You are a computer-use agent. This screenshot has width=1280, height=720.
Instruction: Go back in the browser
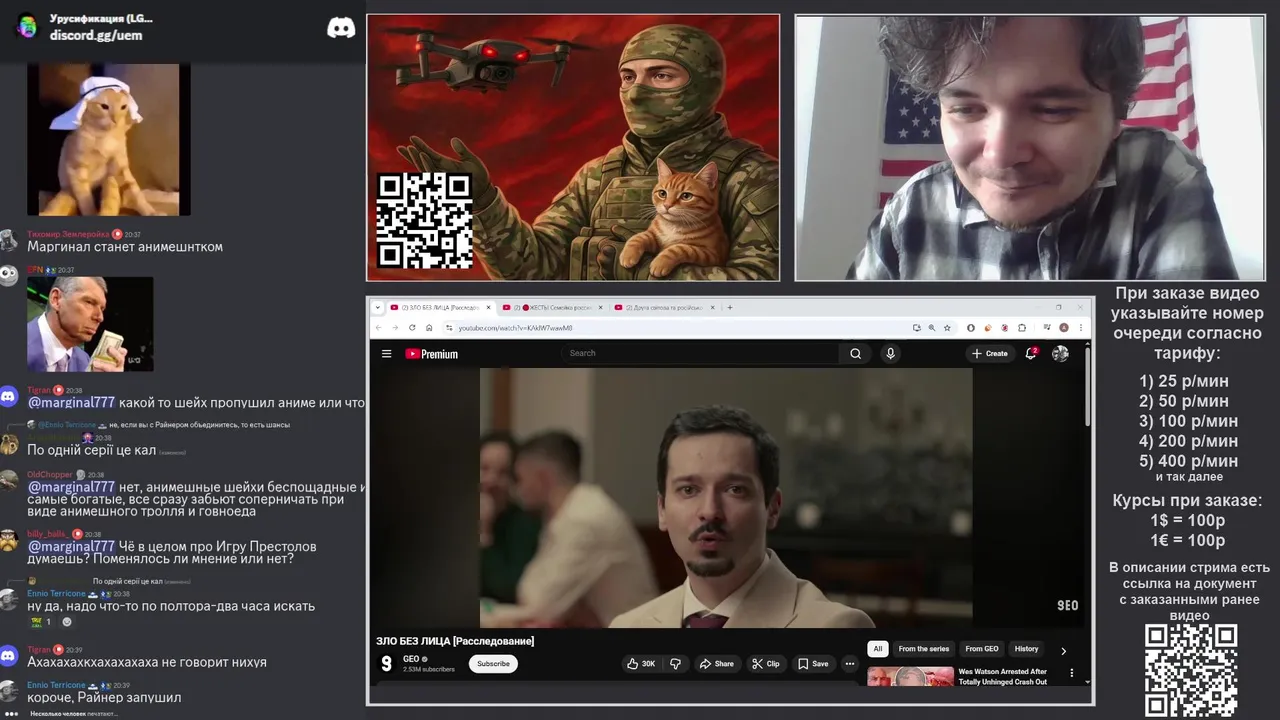pyautogui.click(x=378, y=328)
